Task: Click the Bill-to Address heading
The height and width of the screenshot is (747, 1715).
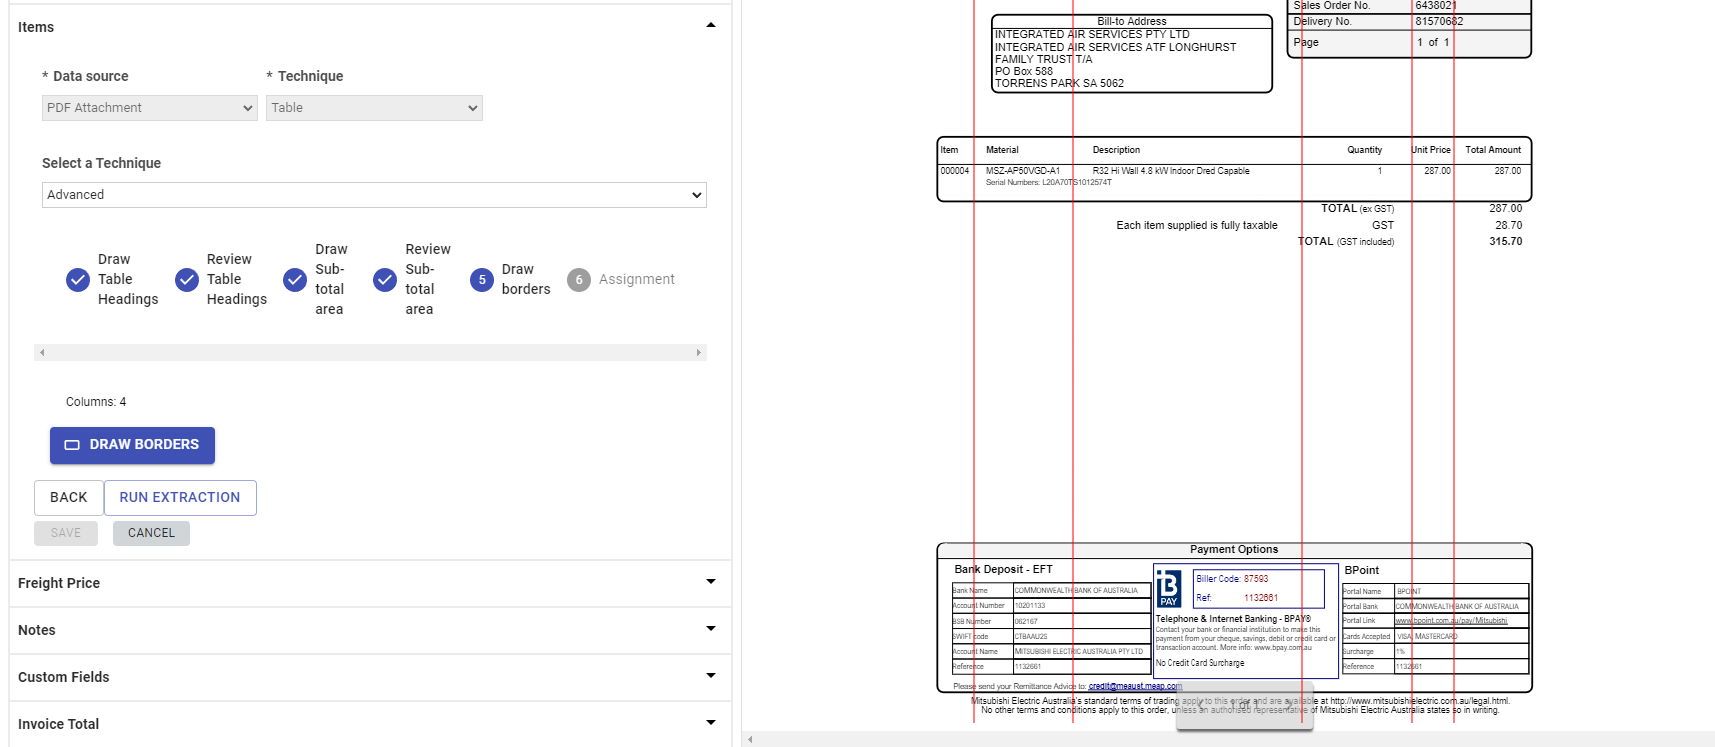Action: (x=1131, y=21)
